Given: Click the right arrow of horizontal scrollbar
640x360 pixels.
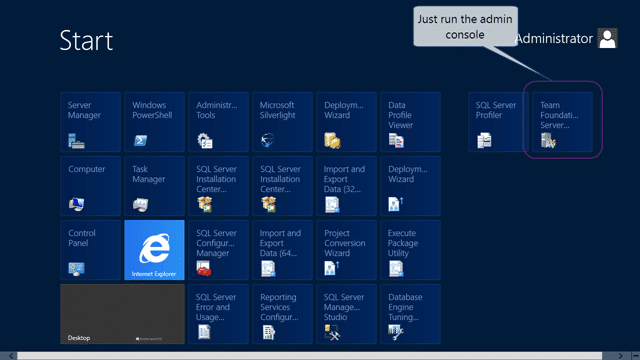Looking at the screenshot, I should pyautogui.click(x=620, y=356).
